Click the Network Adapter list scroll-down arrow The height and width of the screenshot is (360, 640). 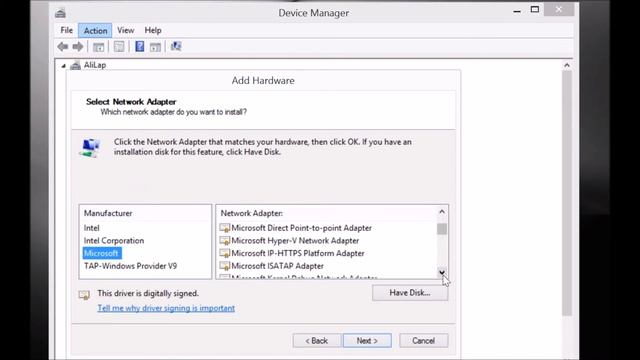[x=442, y=272]
